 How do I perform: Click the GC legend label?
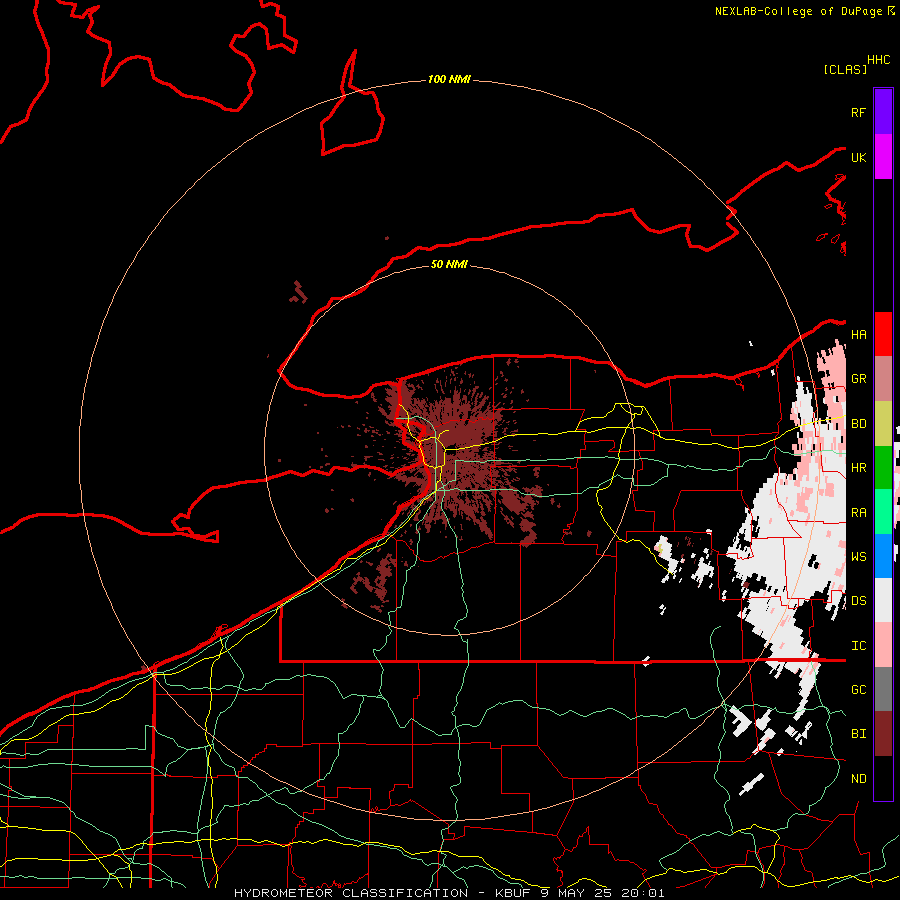click(859, 690)
